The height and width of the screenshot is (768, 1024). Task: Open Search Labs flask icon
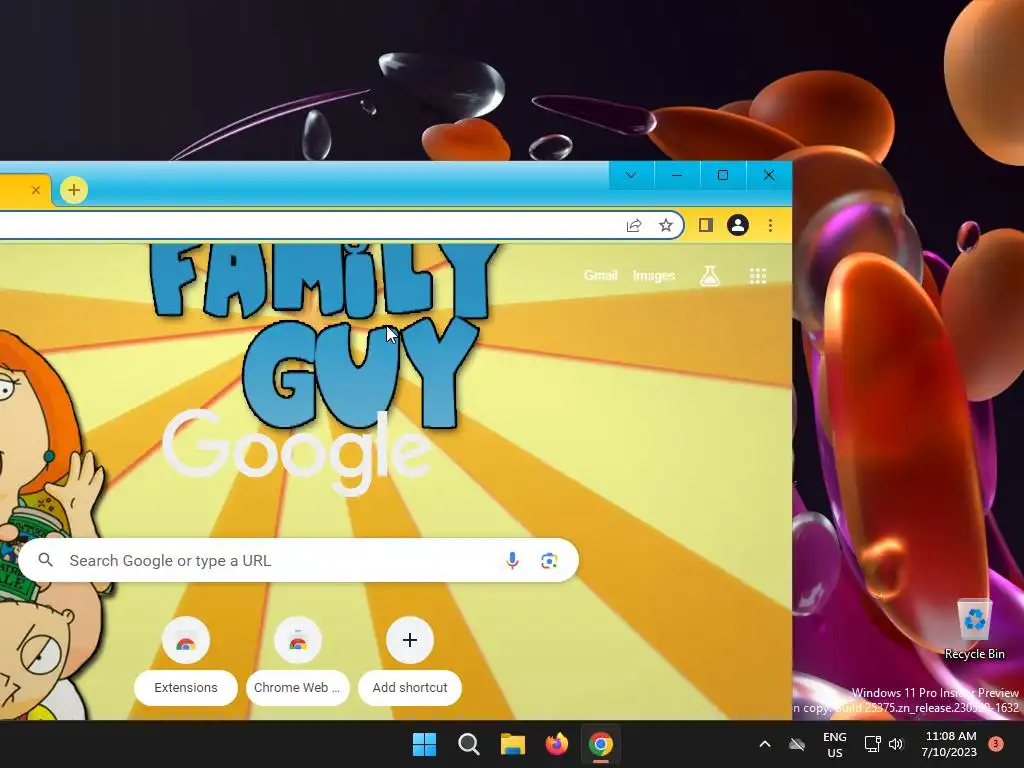710,276
